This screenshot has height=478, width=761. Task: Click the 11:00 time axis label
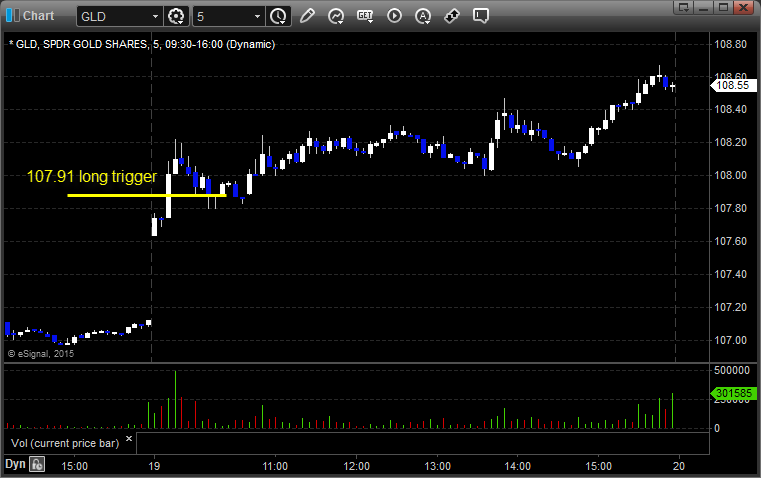[x=275, y=466]
